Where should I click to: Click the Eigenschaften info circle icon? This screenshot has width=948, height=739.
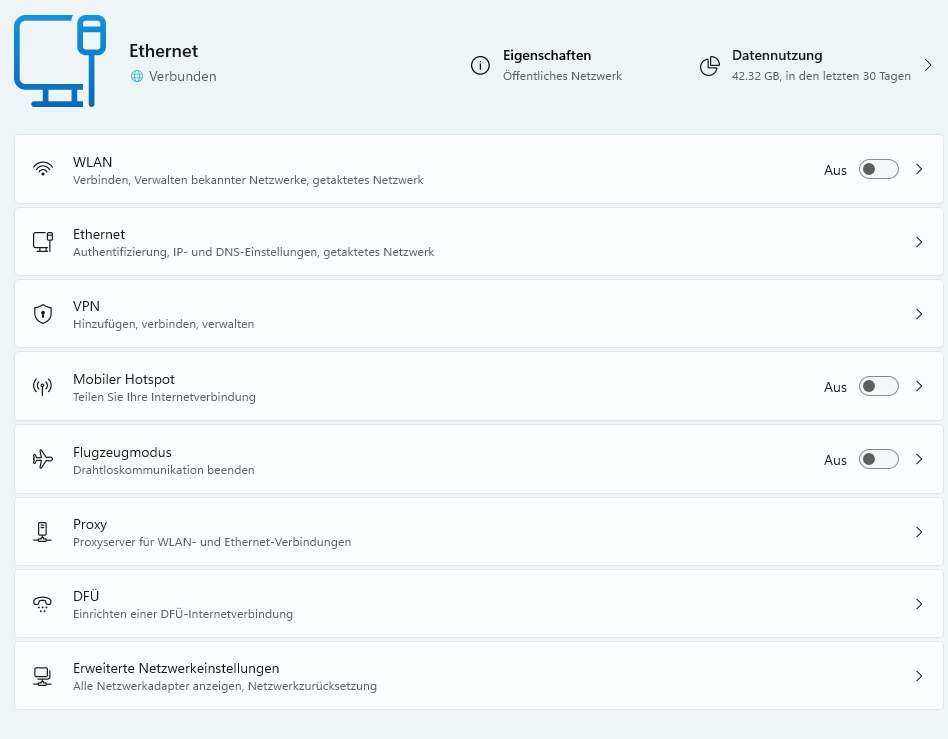480,66
